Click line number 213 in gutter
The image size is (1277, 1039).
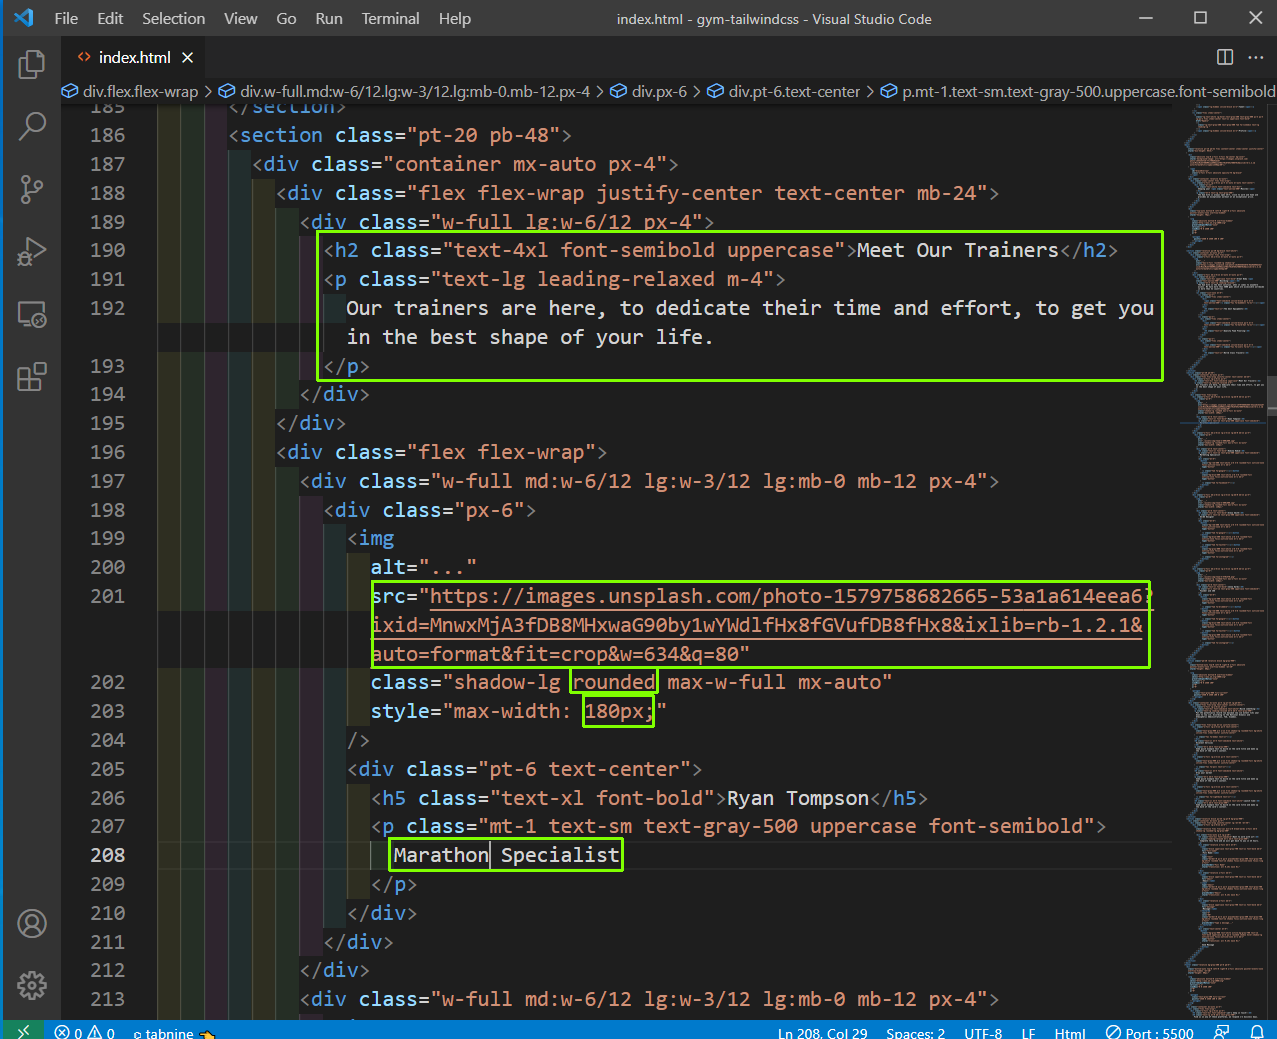click(x=108, y=999)
